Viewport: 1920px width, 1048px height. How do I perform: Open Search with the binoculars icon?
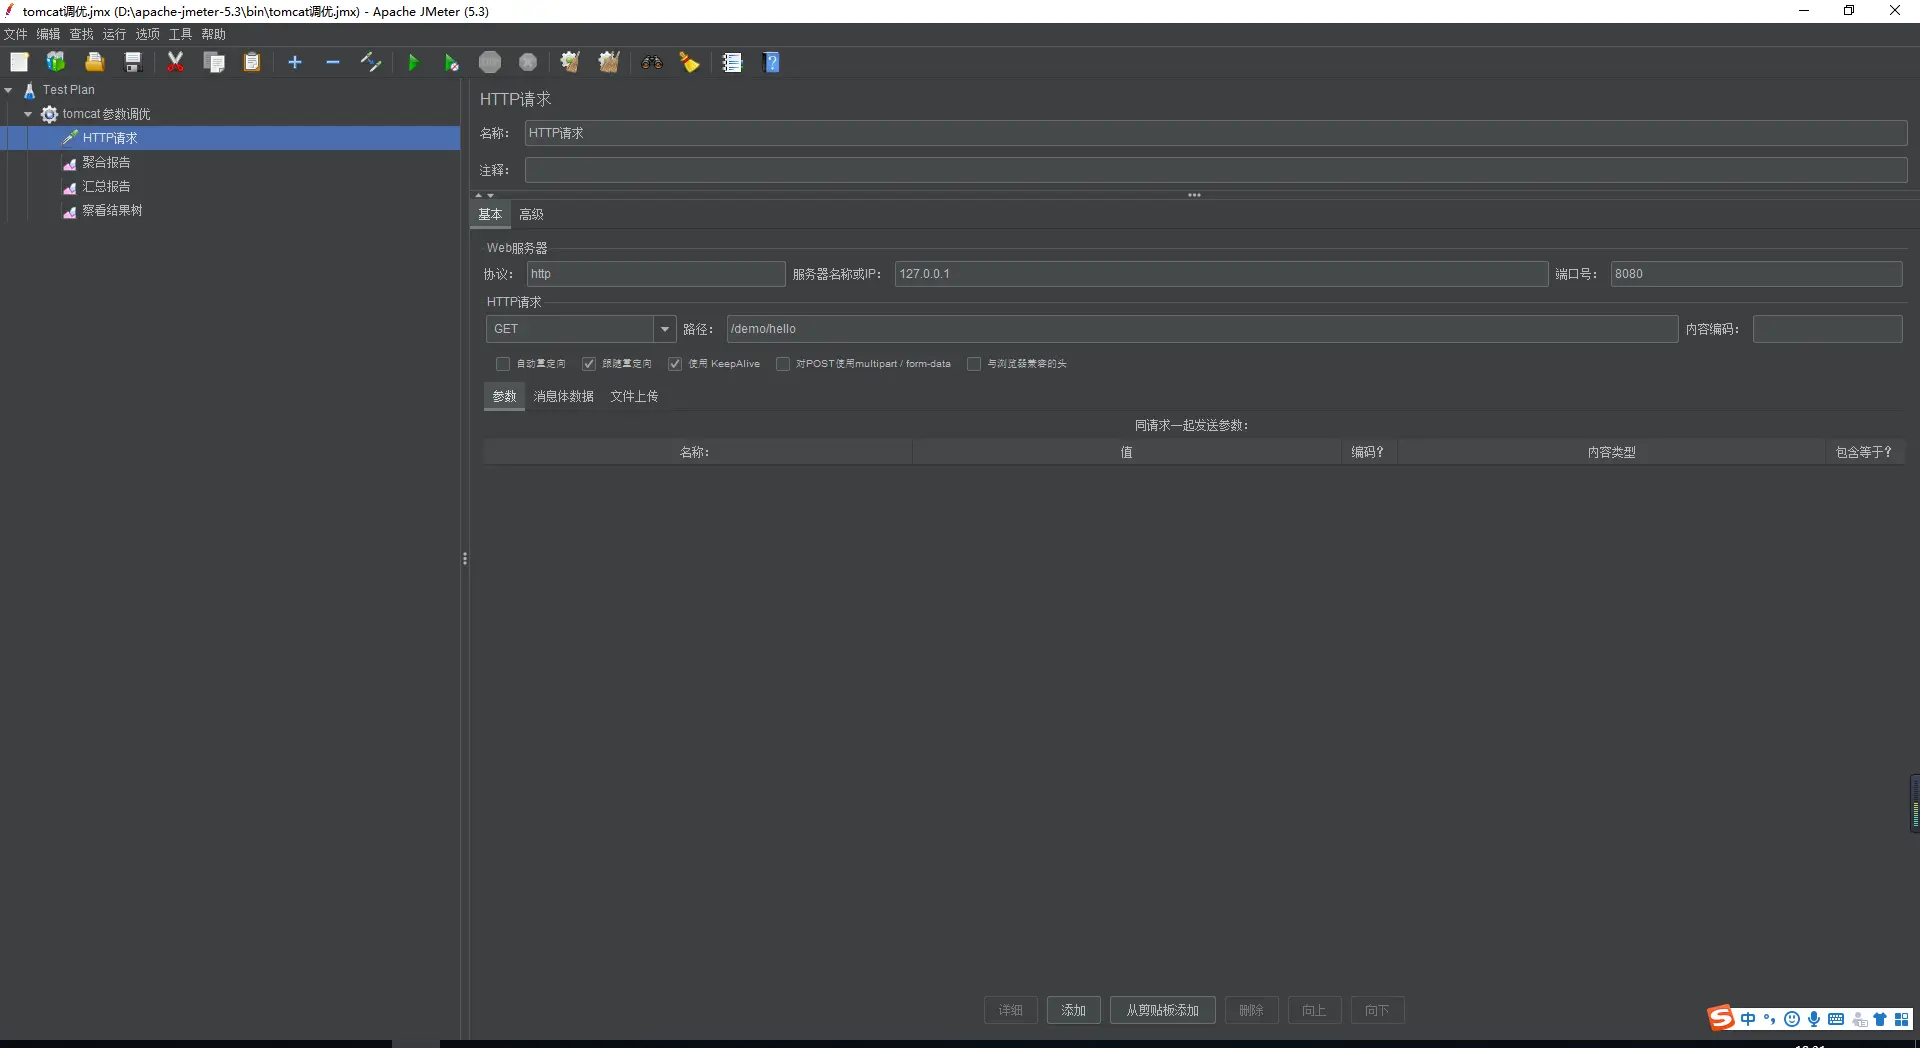tap(652, 62)
